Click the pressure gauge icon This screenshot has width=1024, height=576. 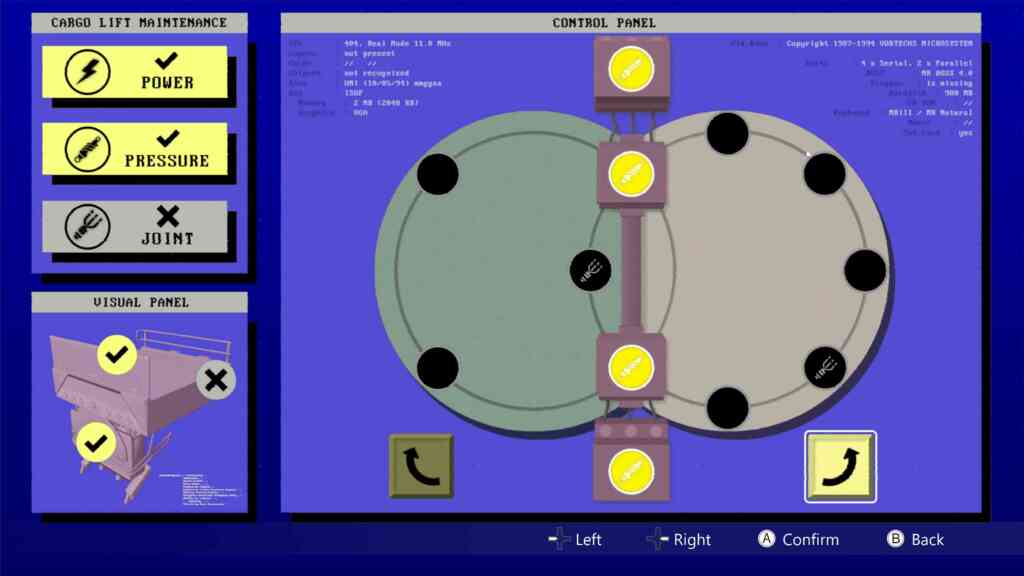[x=88, y=149]
